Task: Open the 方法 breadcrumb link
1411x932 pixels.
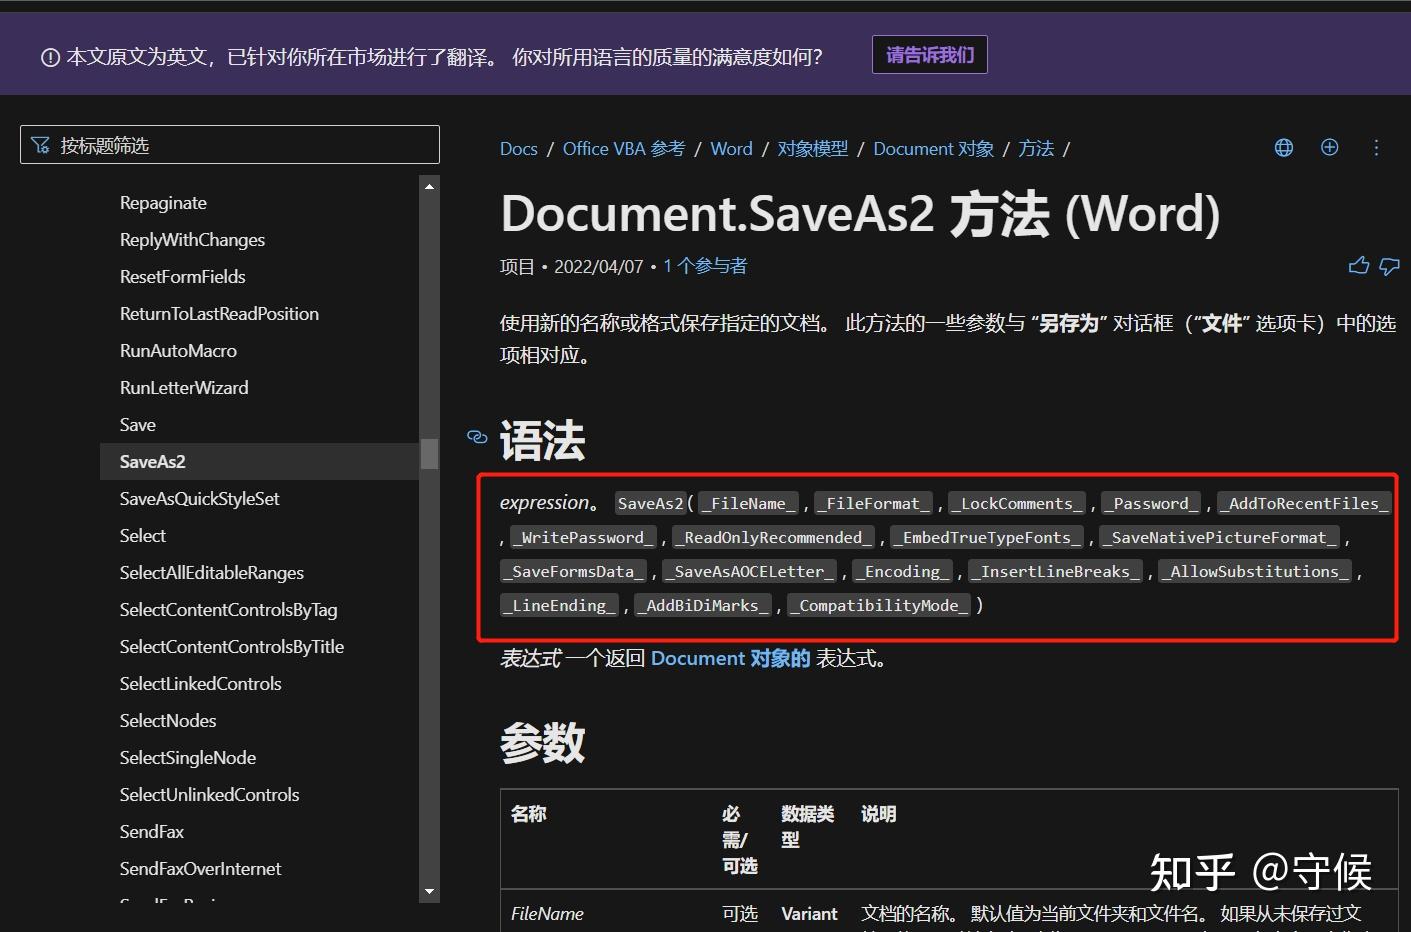Action: [x=1036, y=149]
